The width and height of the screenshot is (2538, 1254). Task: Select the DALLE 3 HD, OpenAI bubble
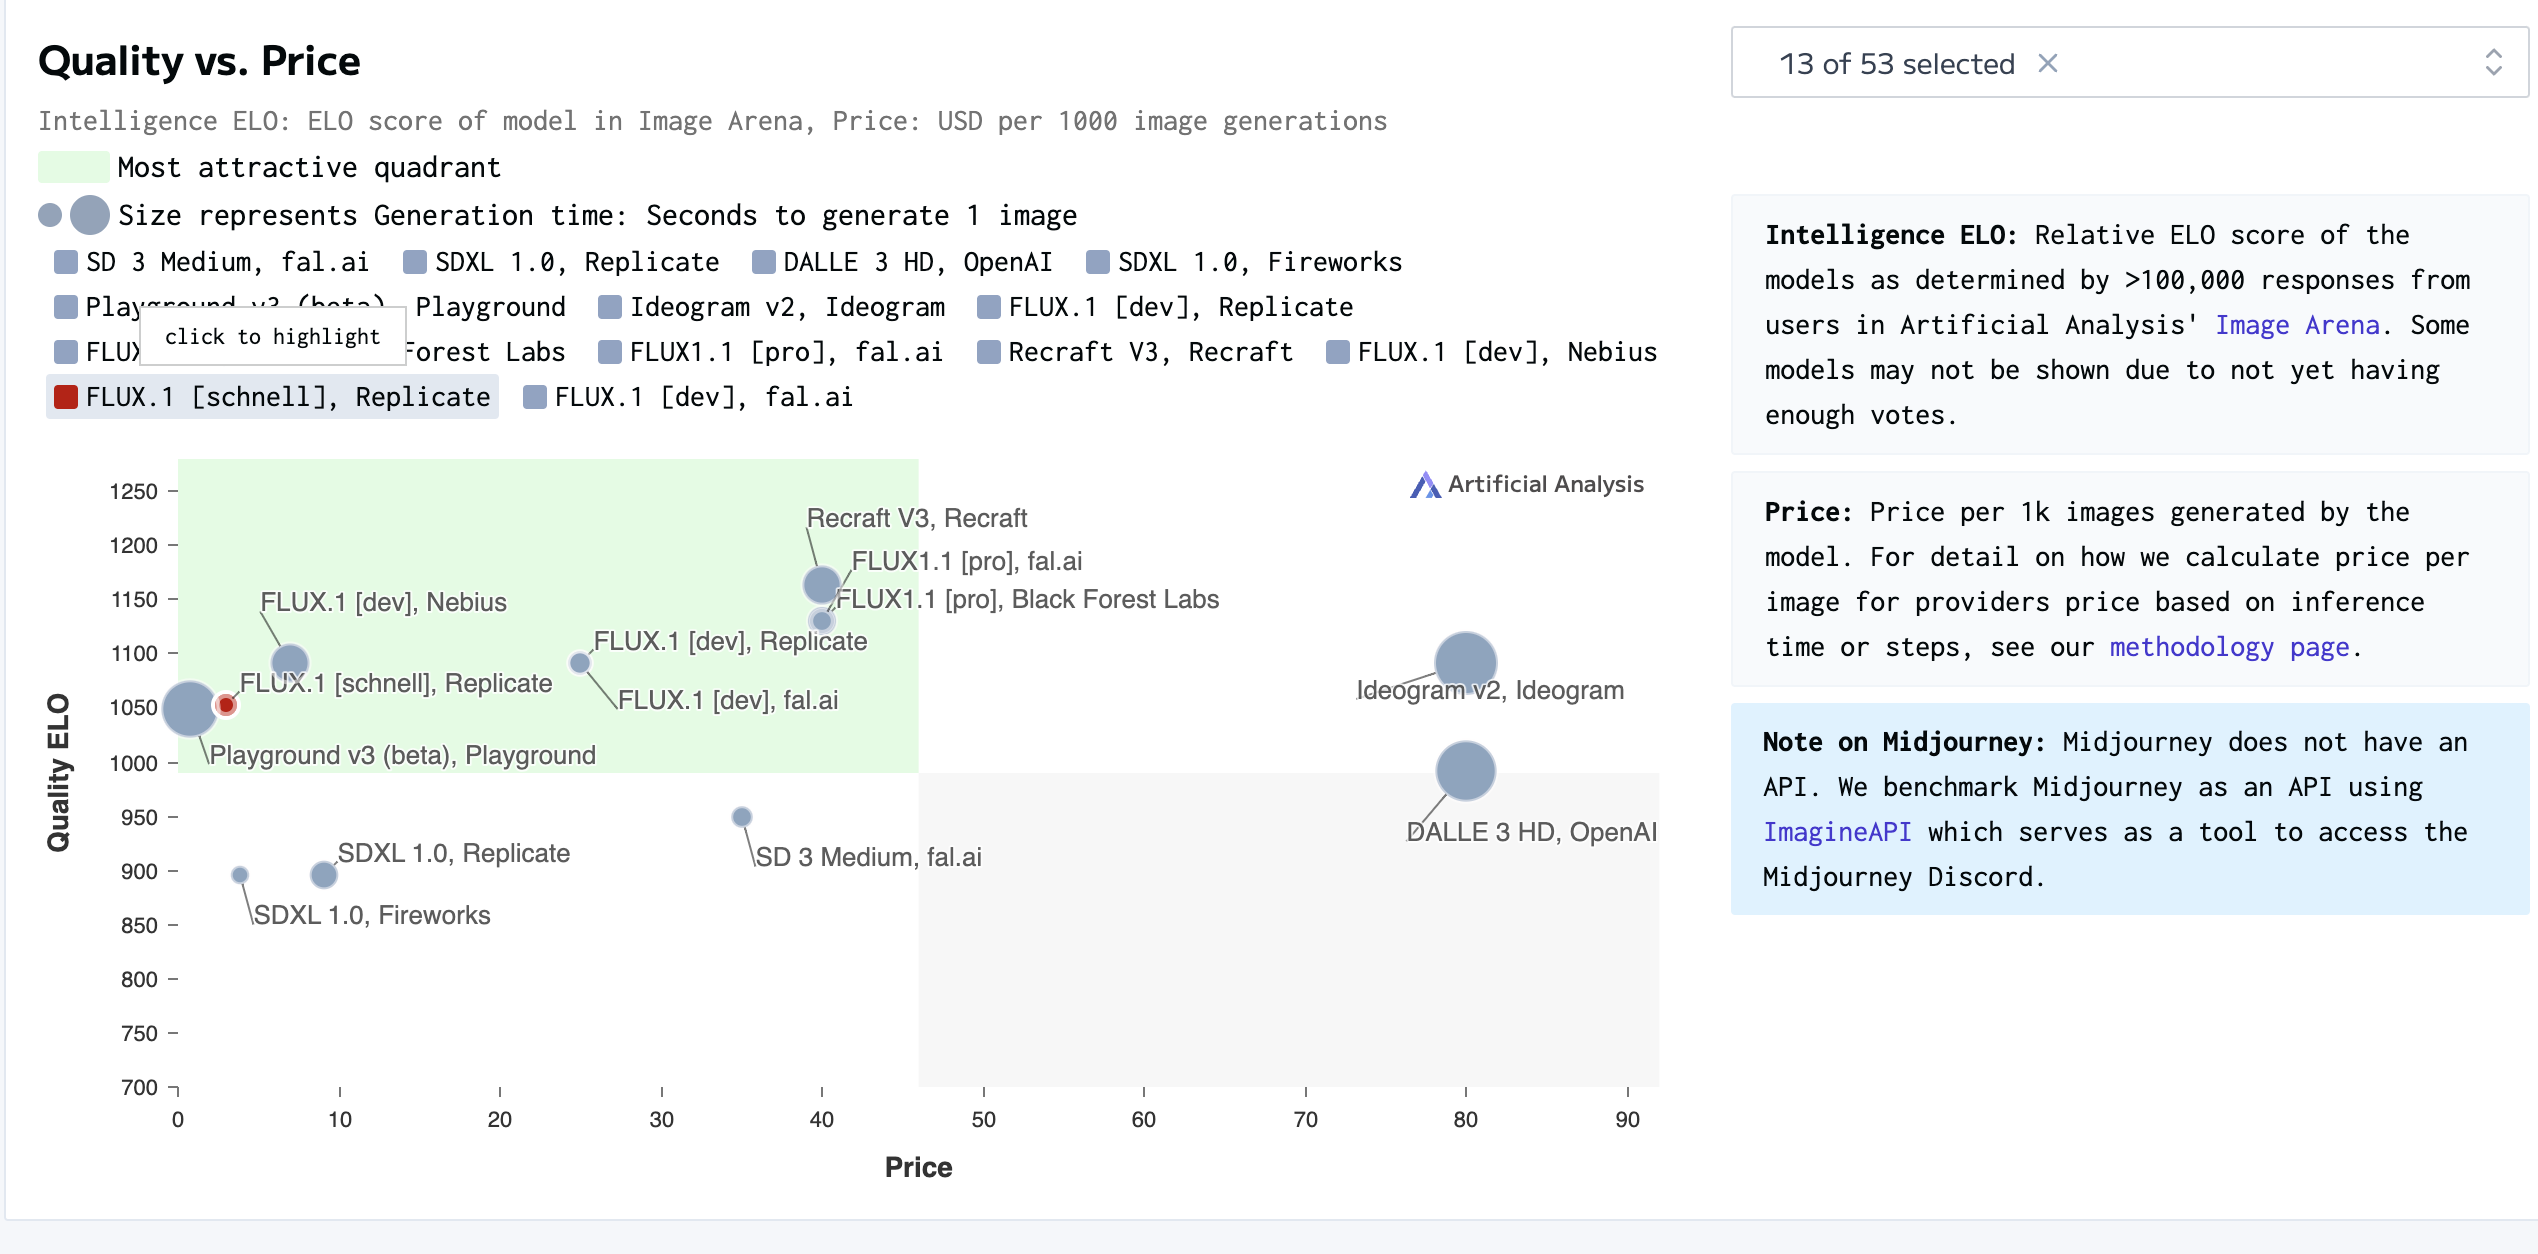pos(1465,771)
